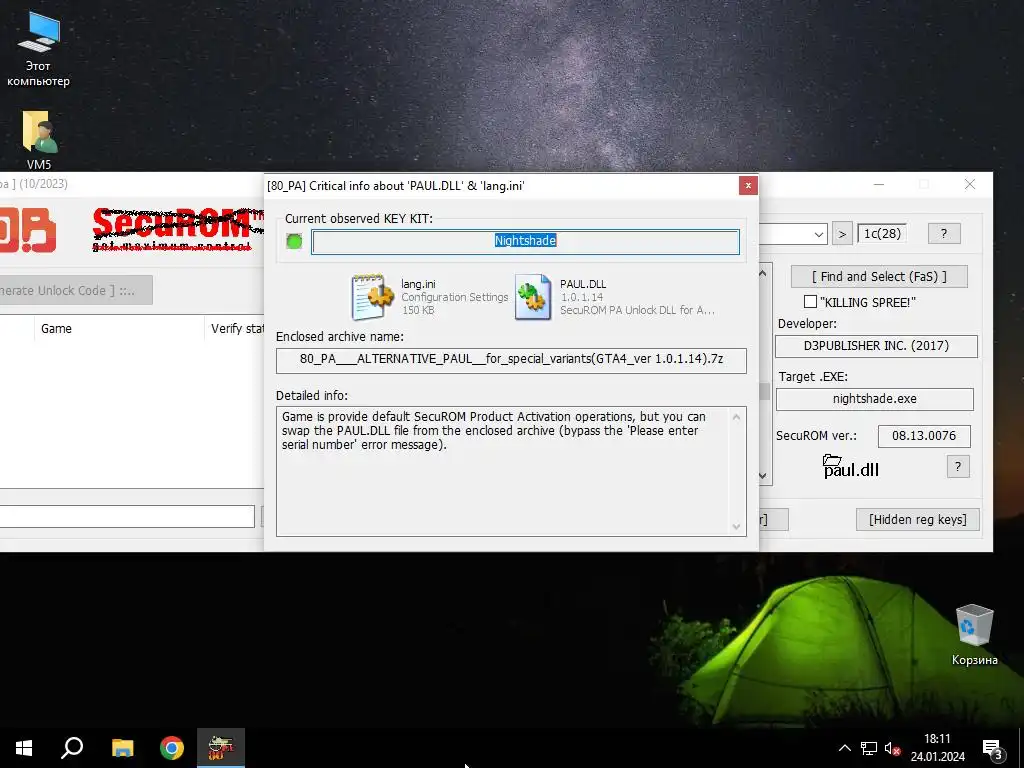The width and height of the screenshot is (1024, 768).
Task: Click the Hidden reg keys button
Action: 918,519
